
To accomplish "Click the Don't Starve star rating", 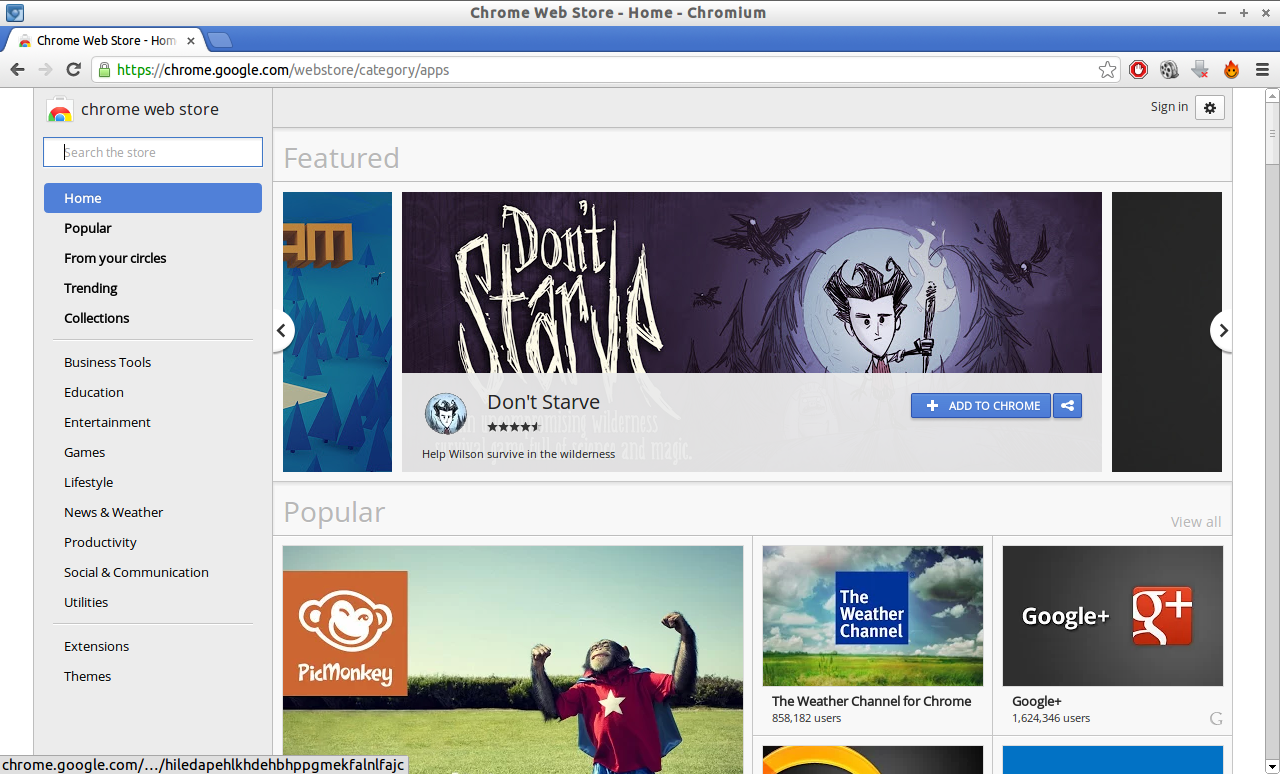I will (514, 427).
